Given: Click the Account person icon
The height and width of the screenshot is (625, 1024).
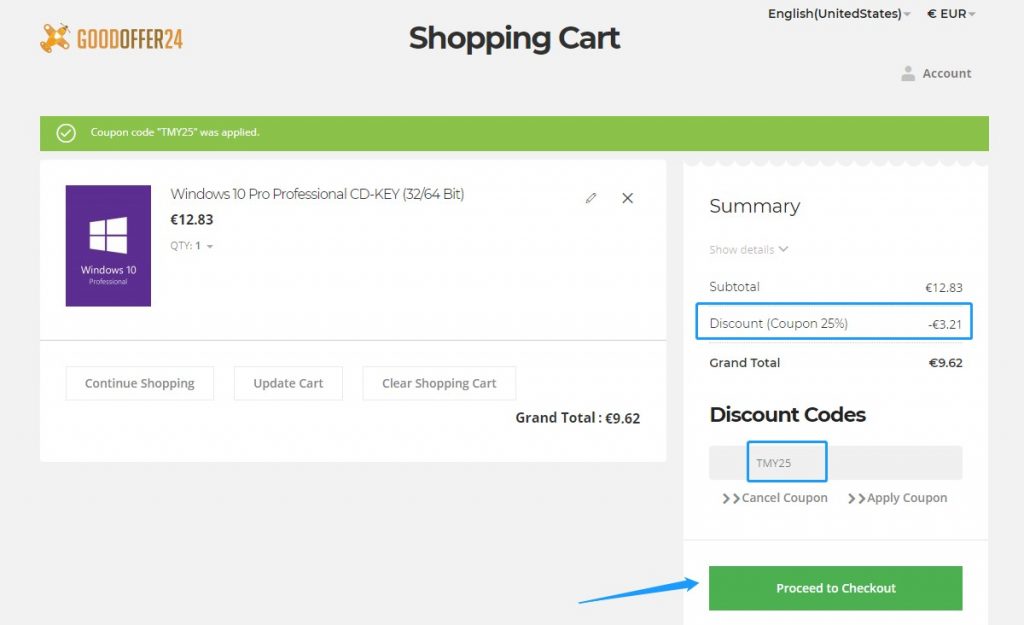Looking at the screenshot, I should [x=908, y=73].
